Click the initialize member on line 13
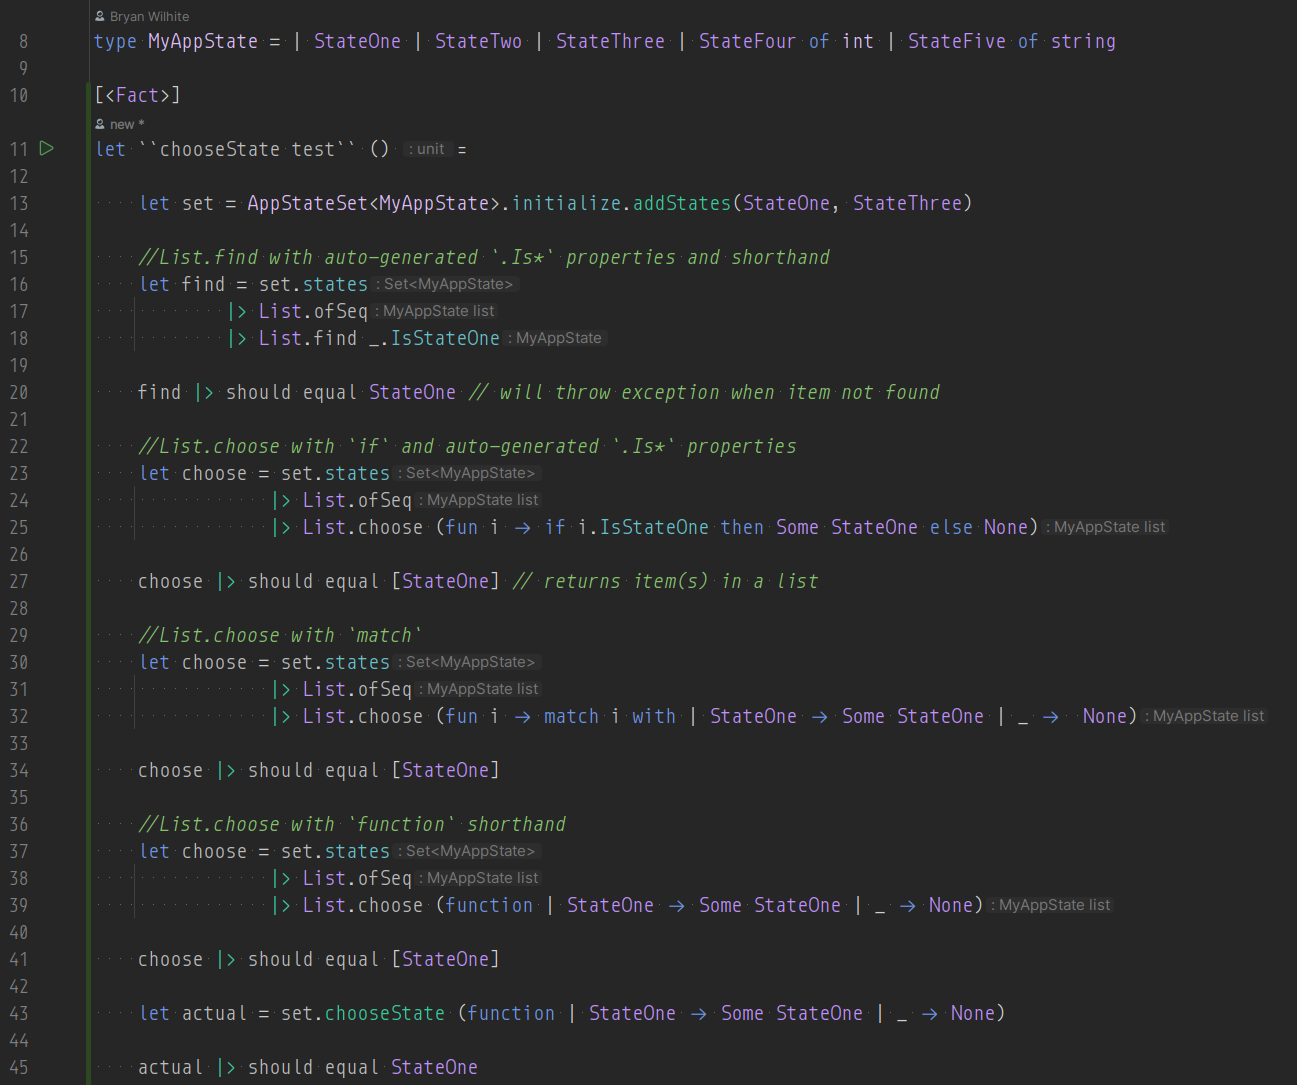Viewport: 1297px width, 1085px height. (x=566, y=203)
